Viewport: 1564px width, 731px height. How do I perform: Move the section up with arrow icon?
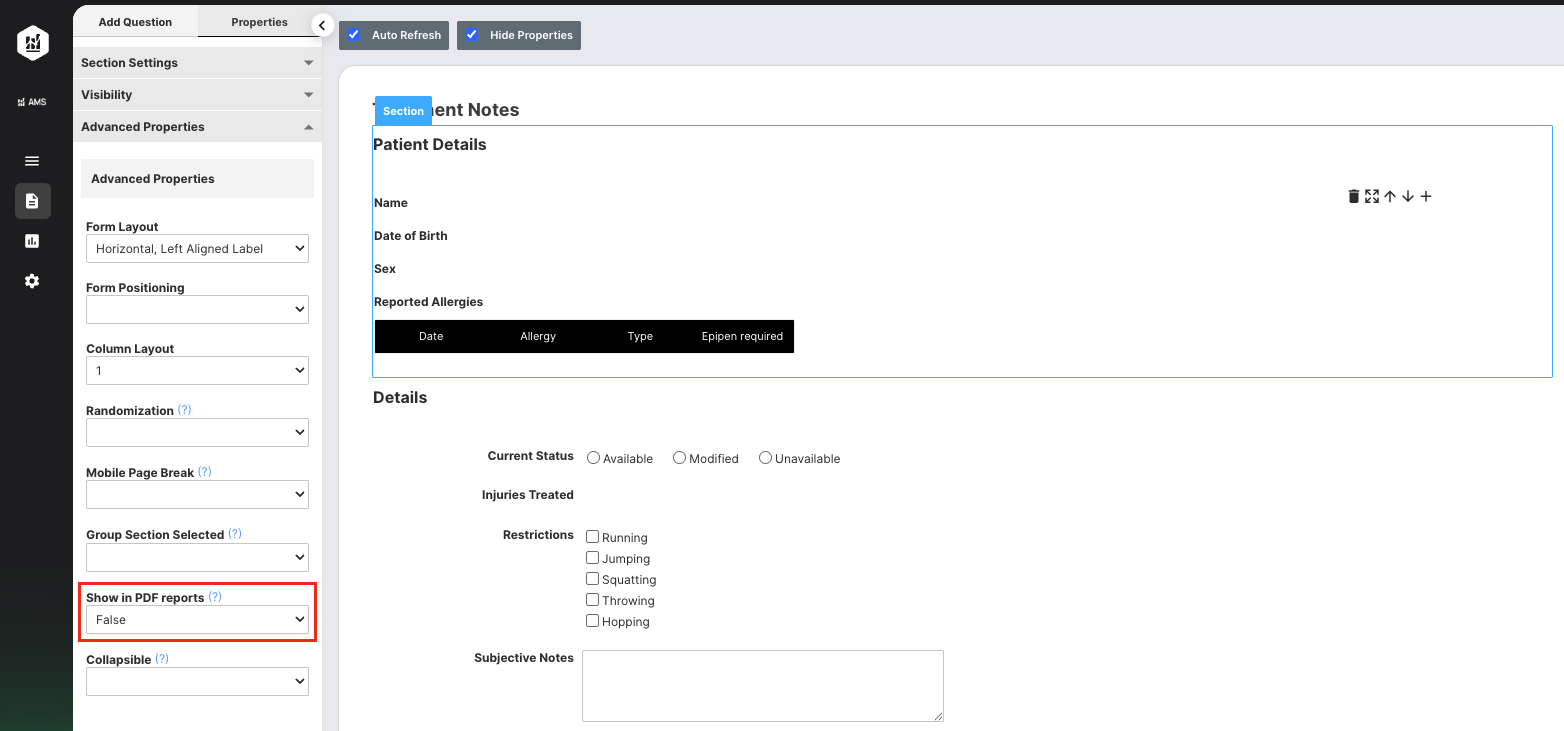(x=1390, y=196)
